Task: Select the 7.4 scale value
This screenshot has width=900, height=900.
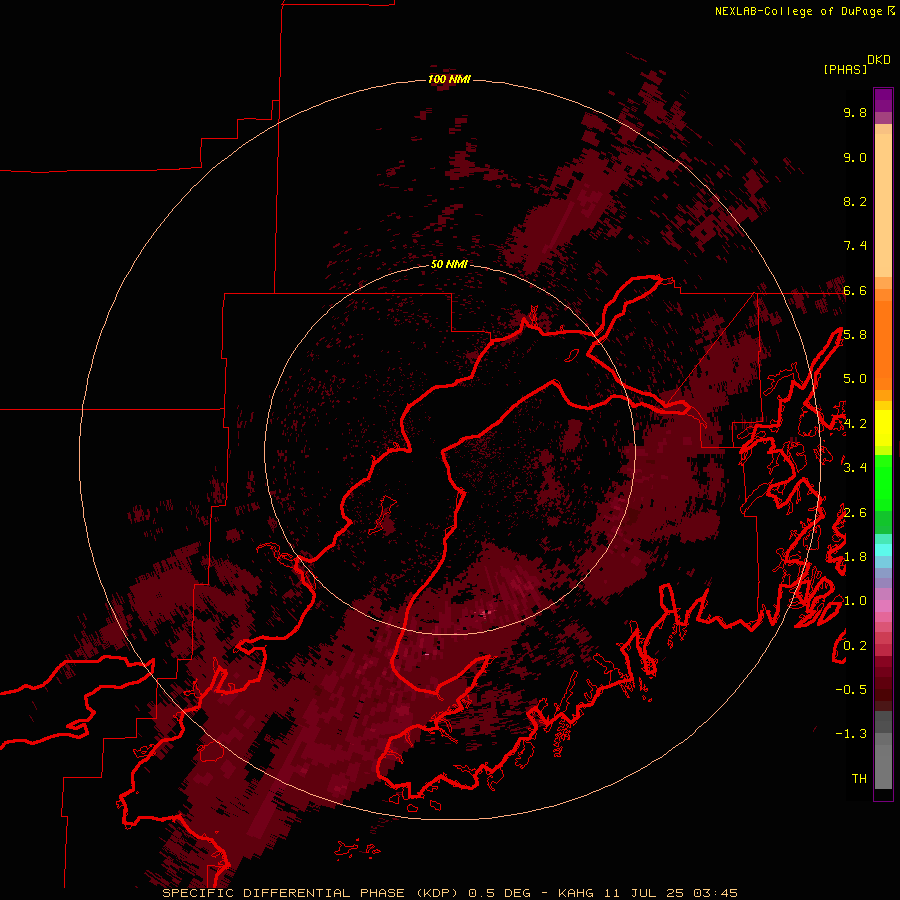Action: [855, 246]
